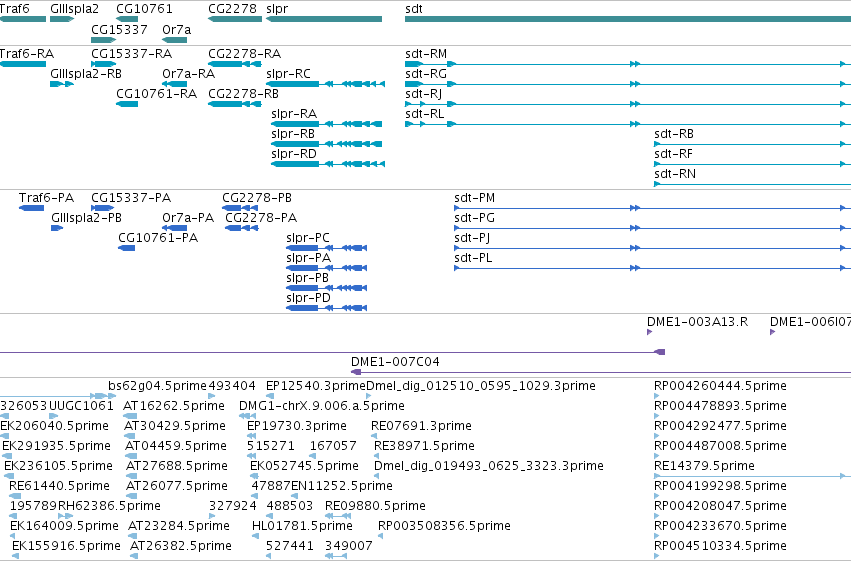
Task: Click the HL01781.5prime EST label
Action: coord(302,527)
